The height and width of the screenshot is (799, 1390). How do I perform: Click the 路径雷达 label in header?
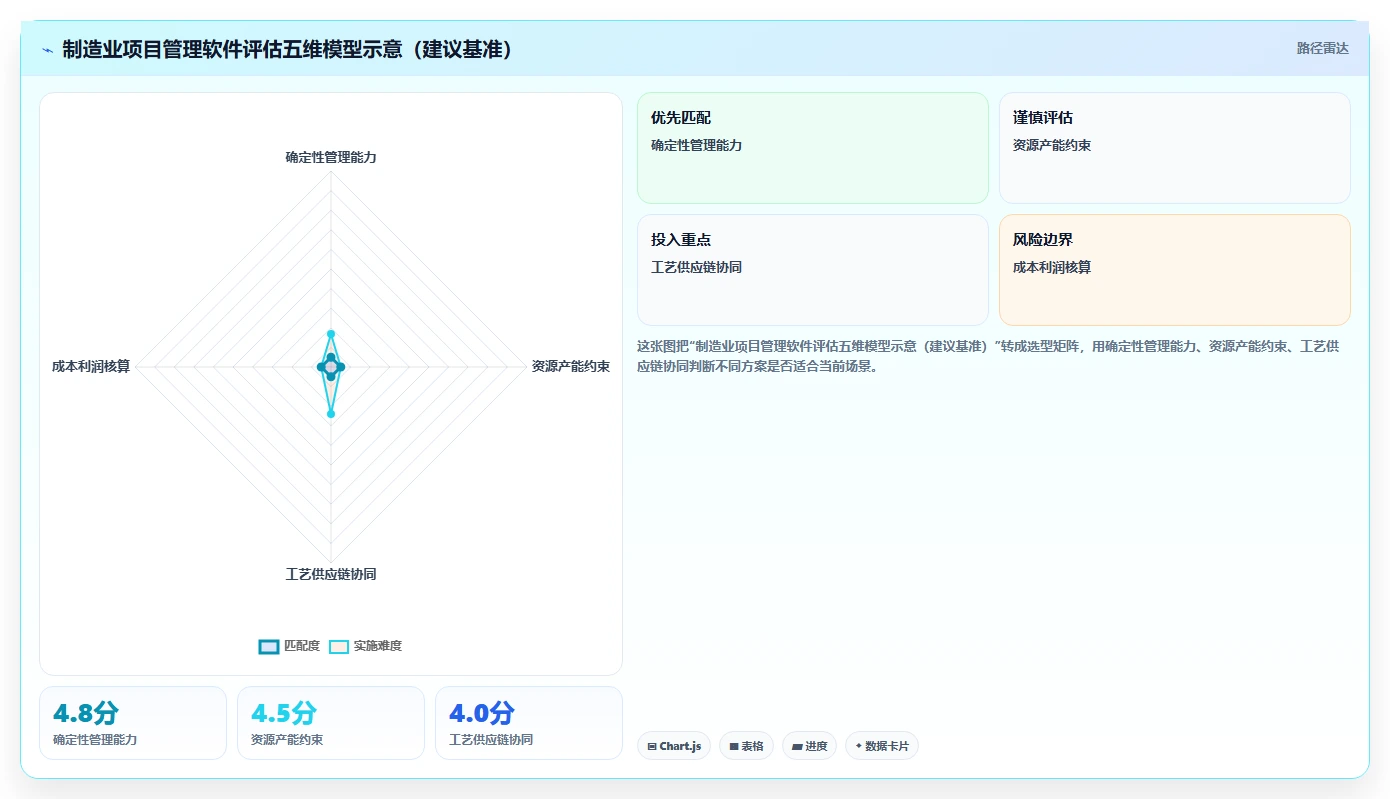[x=1323, y=48]
